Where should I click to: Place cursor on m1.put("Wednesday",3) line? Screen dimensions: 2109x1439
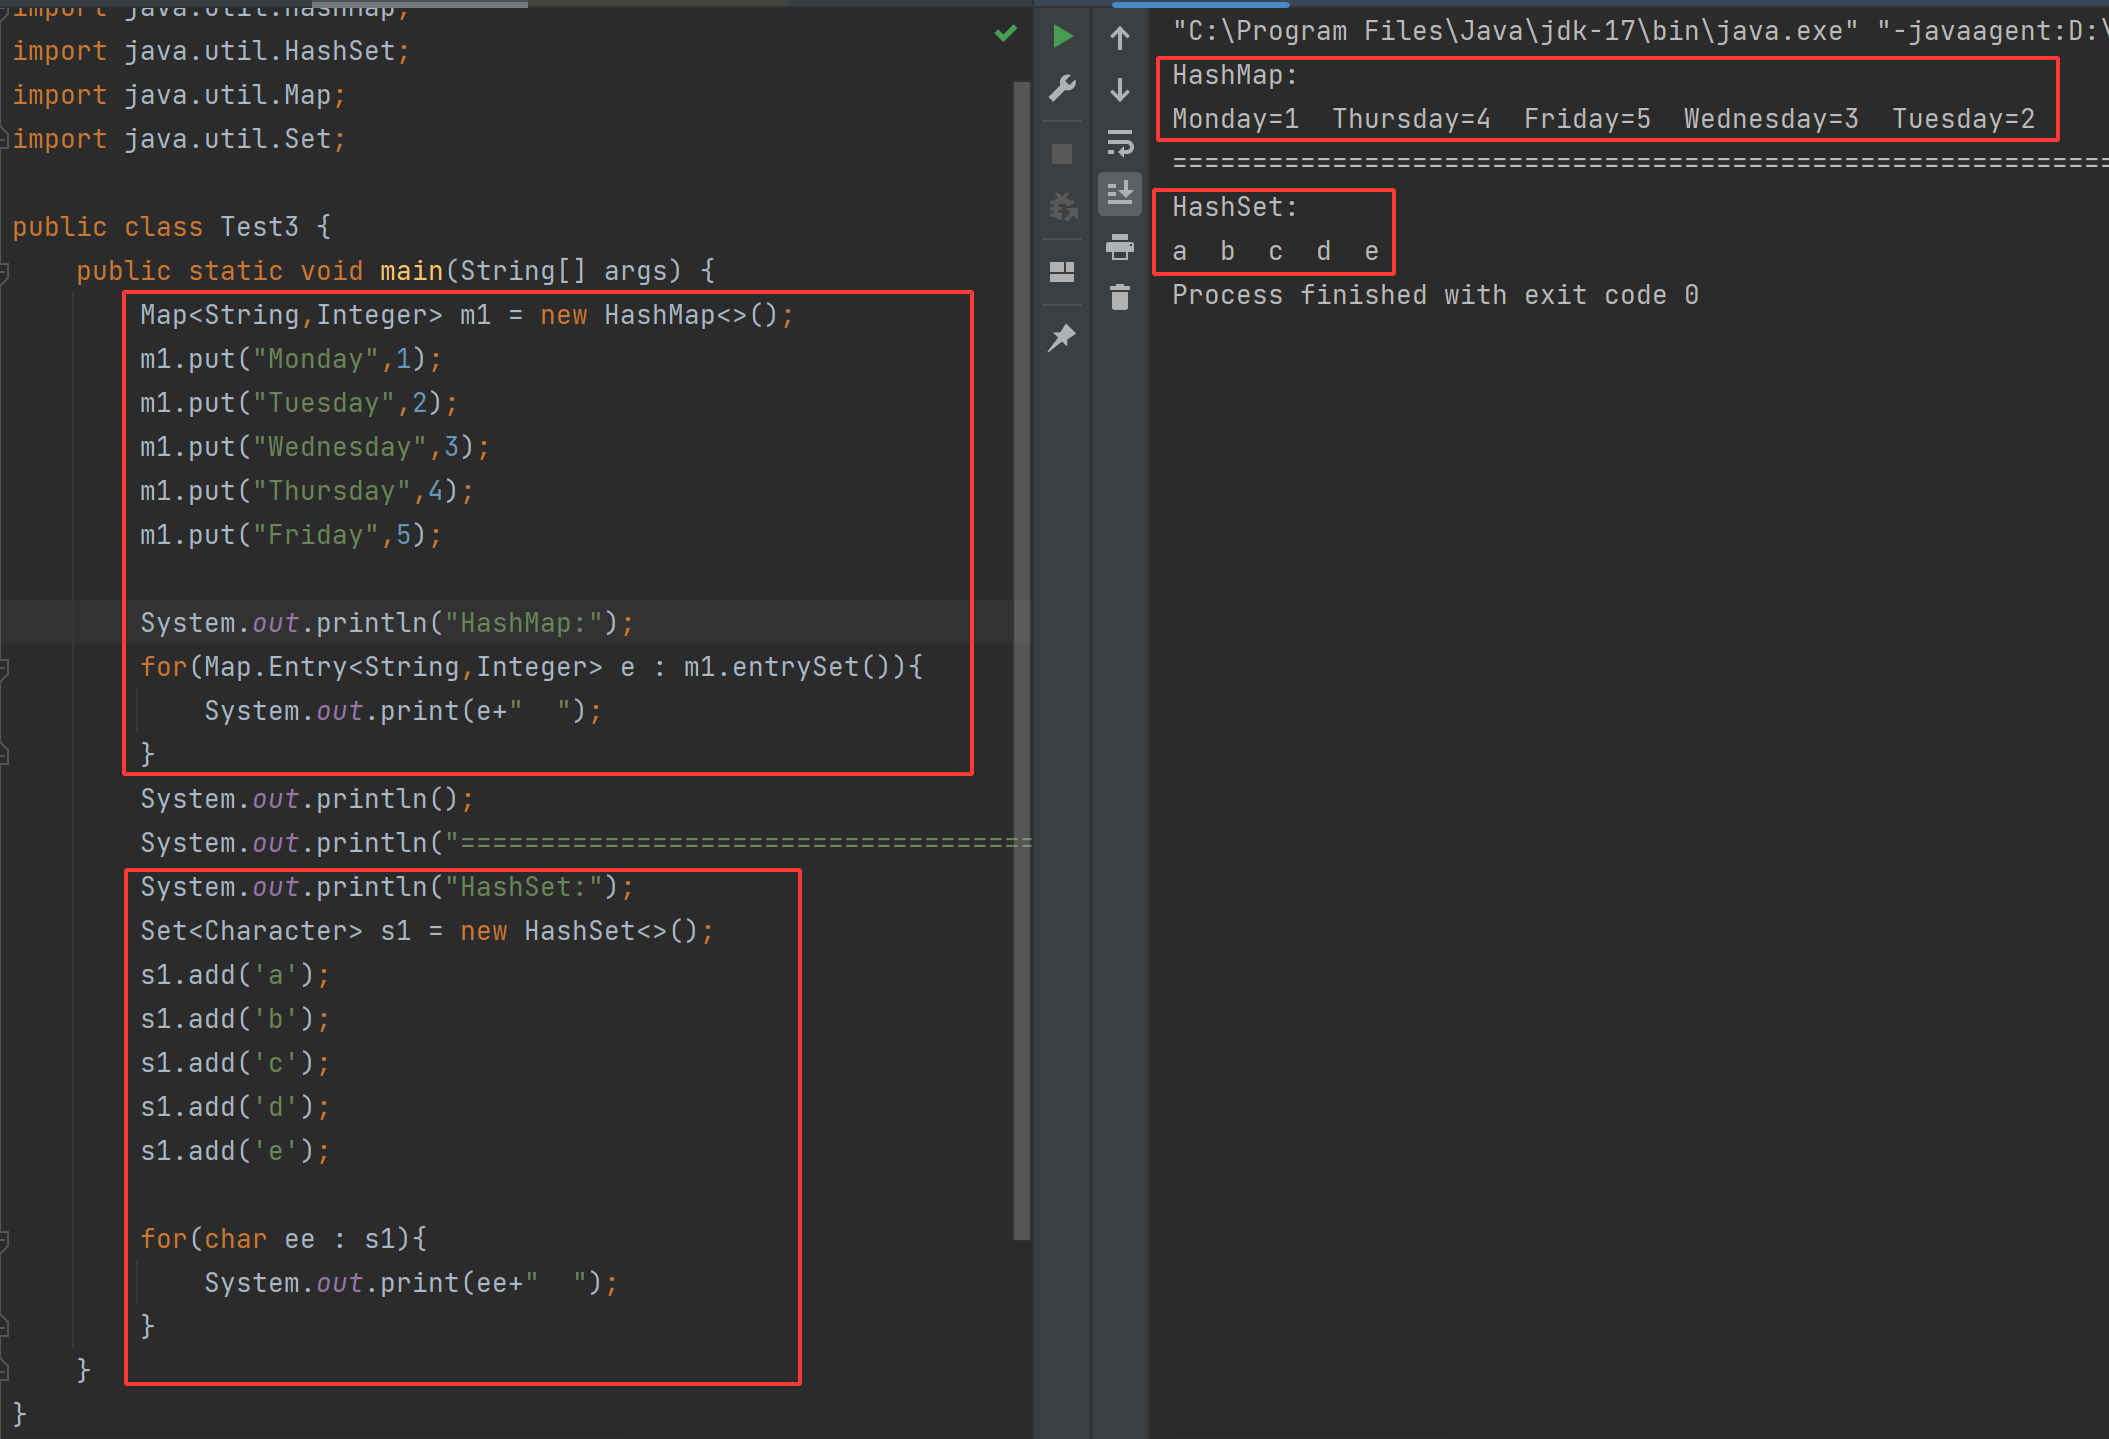point(314,447)
